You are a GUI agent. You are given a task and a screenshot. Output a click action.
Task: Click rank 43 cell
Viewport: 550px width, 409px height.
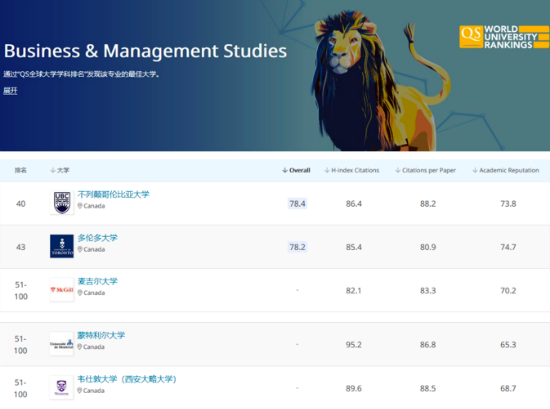[x=21, y=247]
